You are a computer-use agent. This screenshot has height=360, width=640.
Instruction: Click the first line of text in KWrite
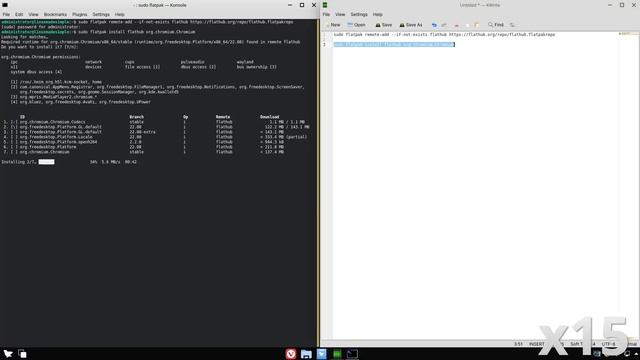coord(444,35)
